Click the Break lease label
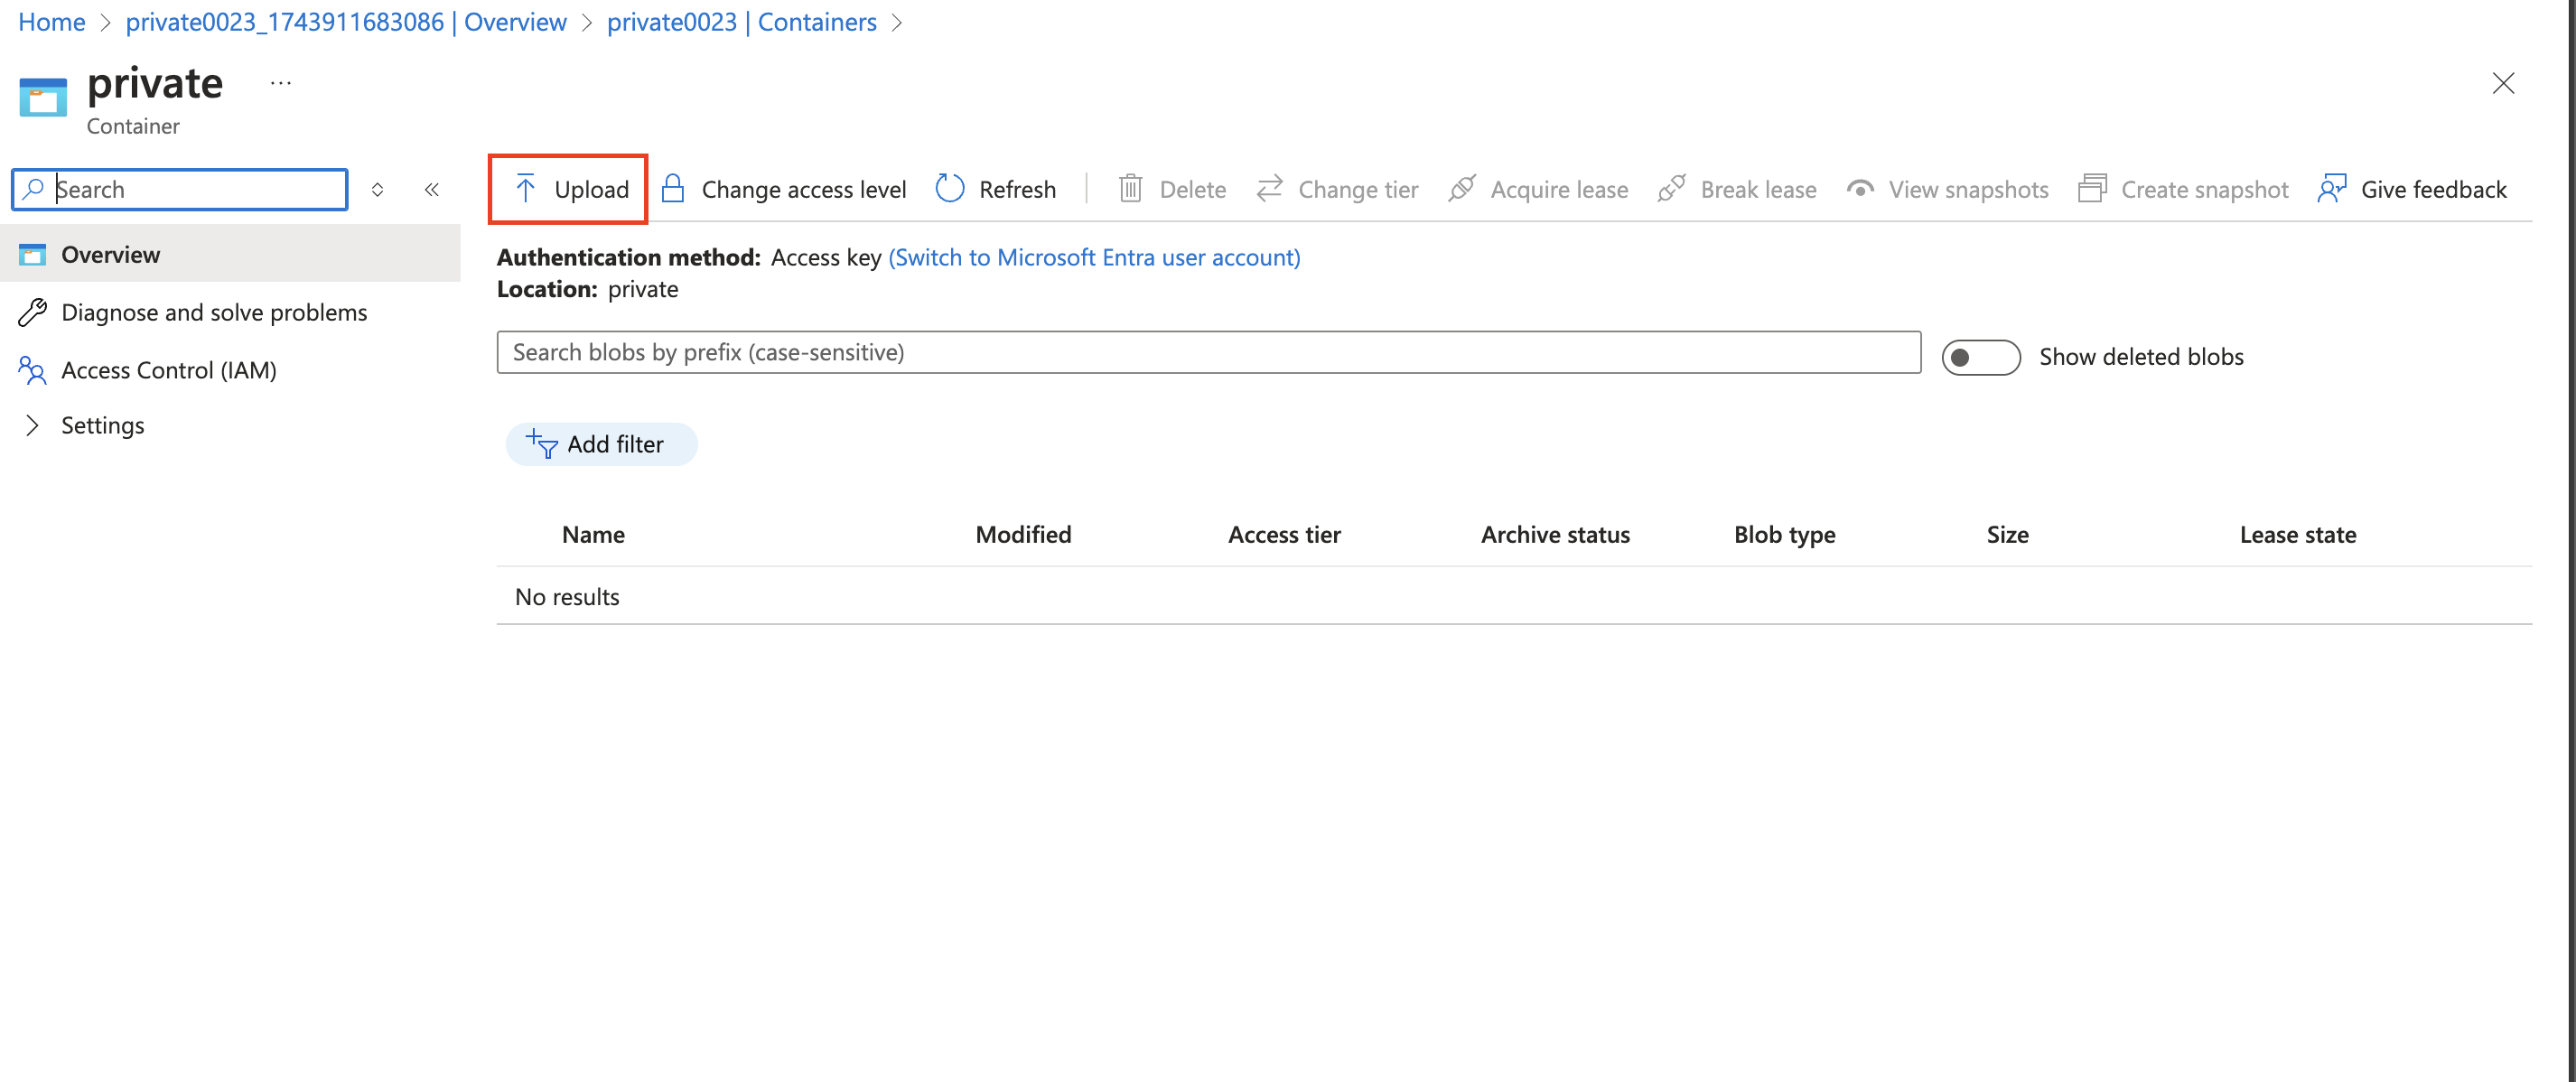 click(x=1758, y=189)
